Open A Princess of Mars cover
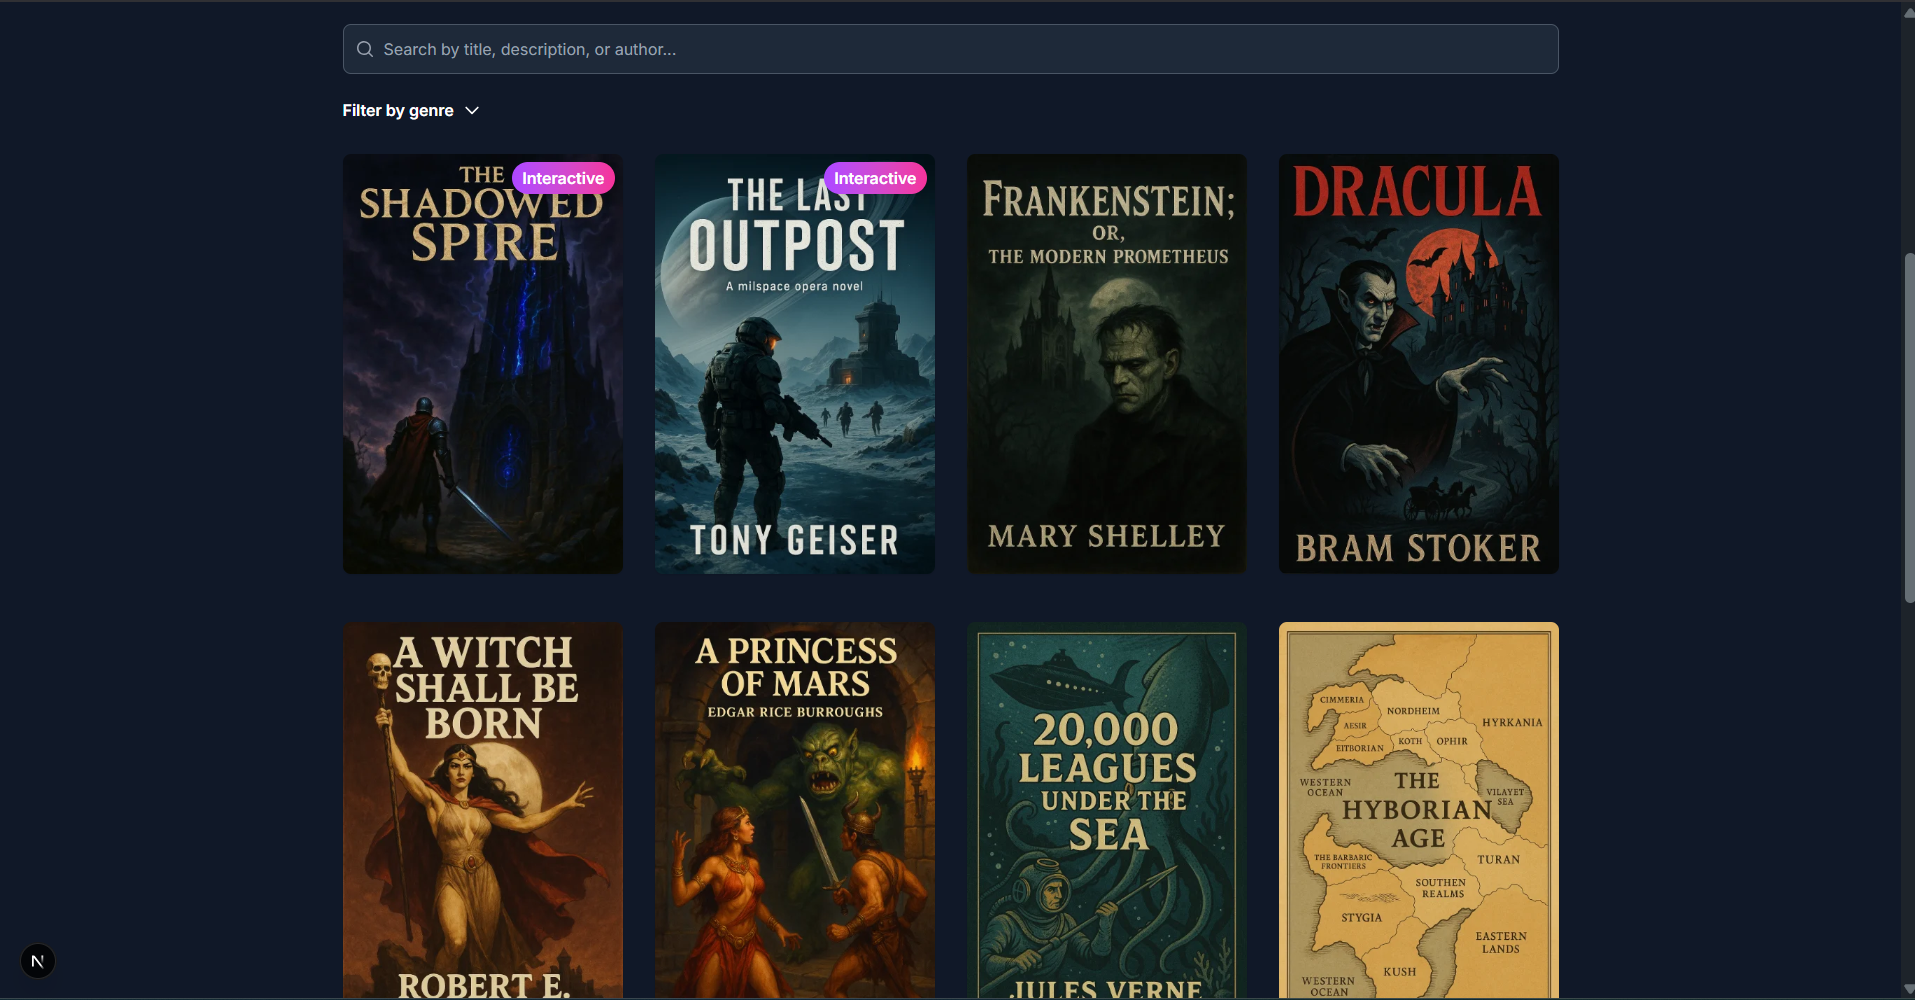1915x1000 pixels. 794,810
